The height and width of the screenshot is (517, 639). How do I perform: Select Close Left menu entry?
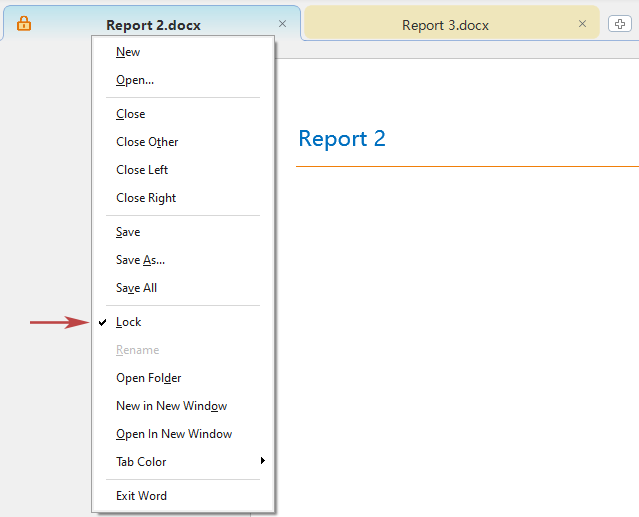click(142, 170)
